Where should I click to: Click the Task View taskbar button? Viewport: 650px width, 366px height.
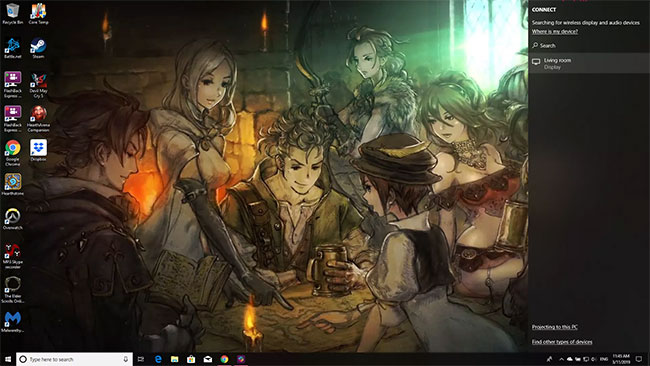pyautogui.click(x=141, y=359)
